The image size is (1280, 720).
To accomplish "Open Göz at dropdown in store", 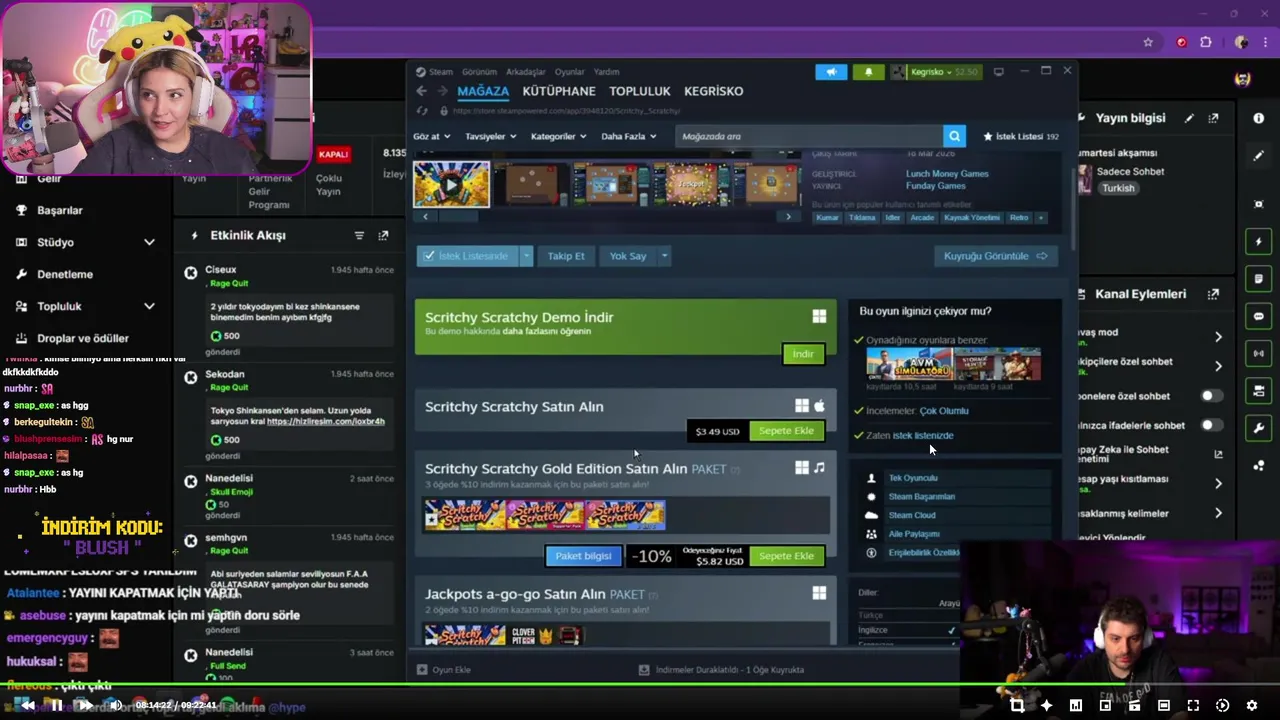I will [x=432, y=136].
